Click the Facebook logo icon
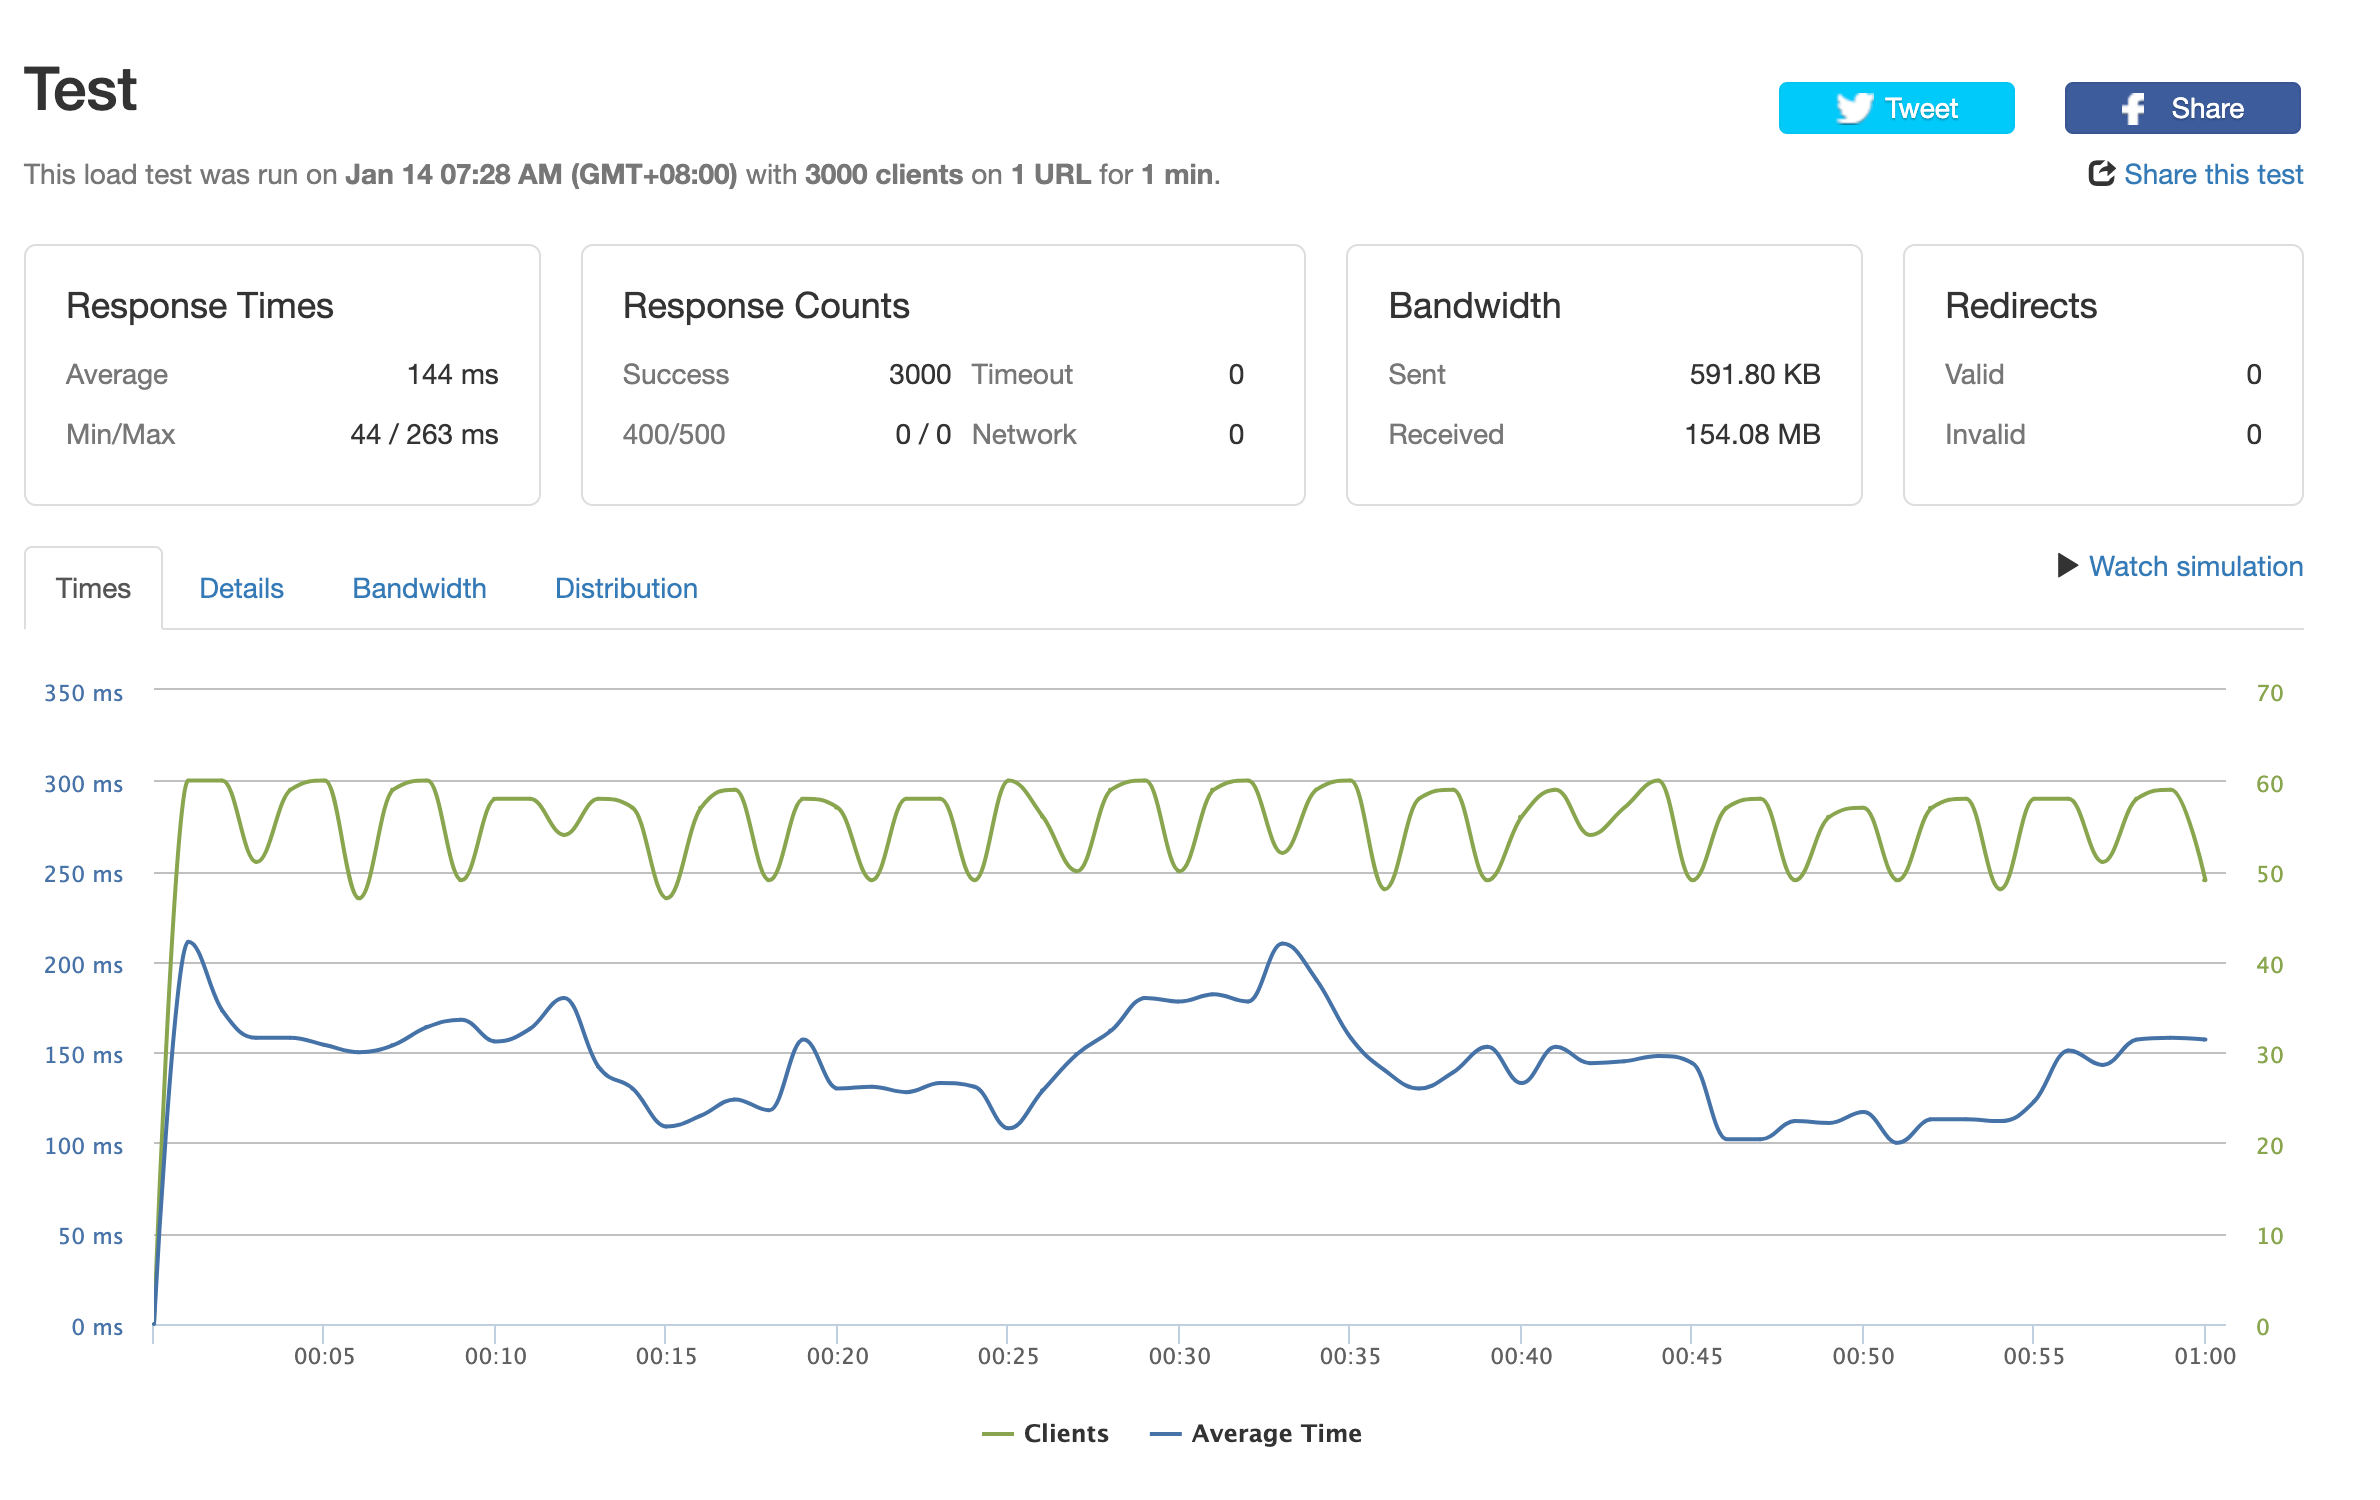This screenshot has height=1500, width=2380. (2133, 108)
